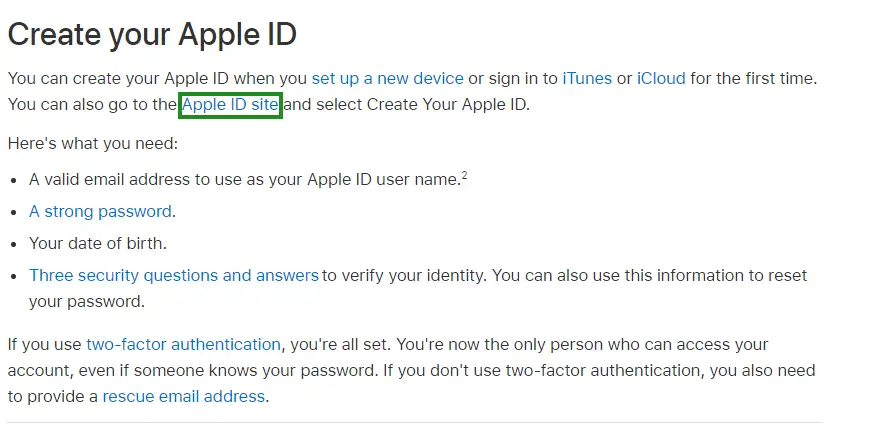Image resolution: width=882 pixels, height=425 pixels.
Task: Open the 'set up a new device' link
Action: [x=388, y=78]
